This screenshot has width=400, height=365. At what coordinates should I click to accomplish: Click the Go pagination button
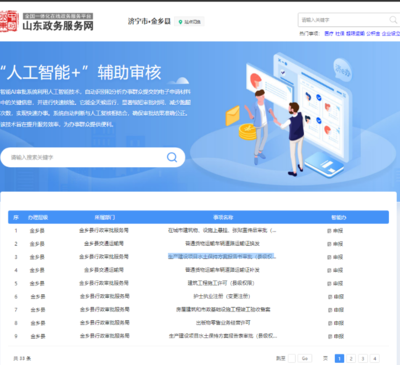click(x=305, y=358)
